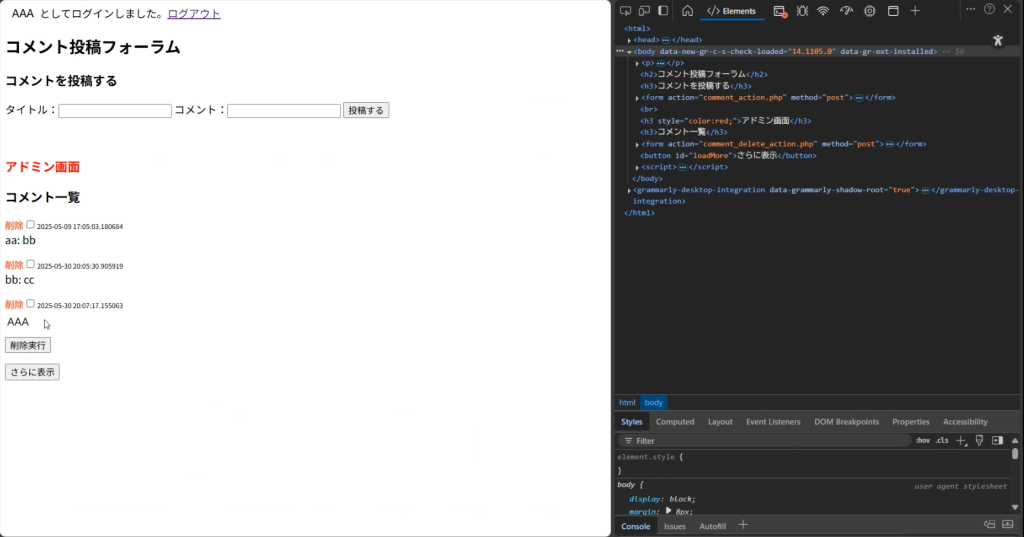
Task: Open the Accessibility tab in Styles pane
Action: pyautogui.click(x=965, y=422)
